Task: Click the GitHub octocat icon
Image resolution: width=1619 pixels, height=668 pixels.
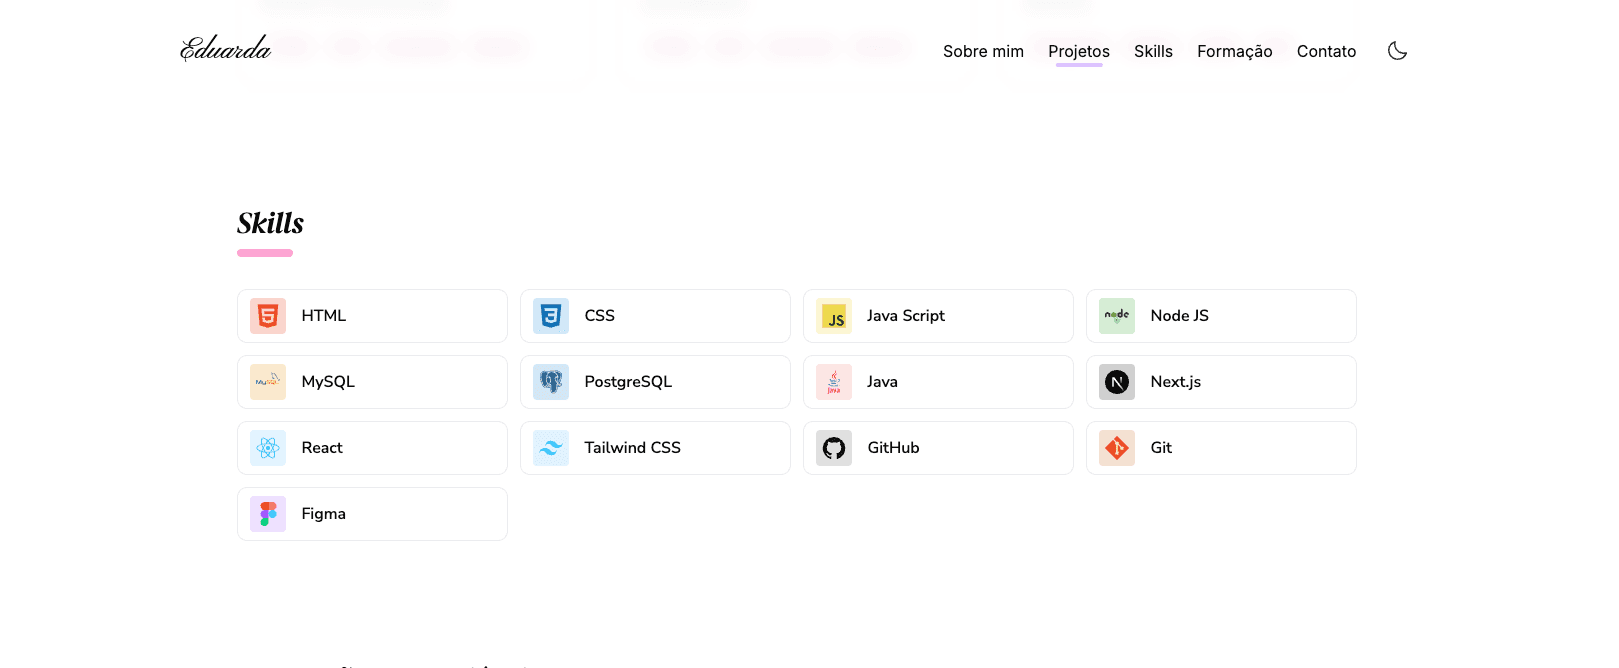Action: click(834, 448)
